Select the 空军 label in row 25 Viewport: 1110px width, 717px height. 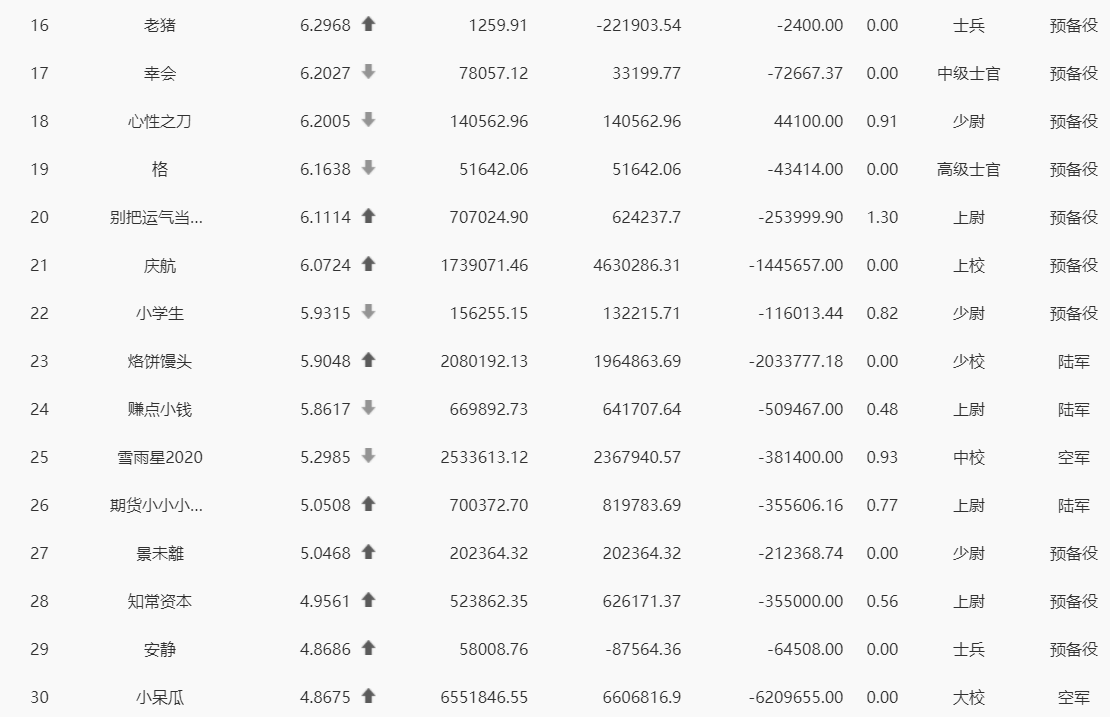tap(1073, 457)
